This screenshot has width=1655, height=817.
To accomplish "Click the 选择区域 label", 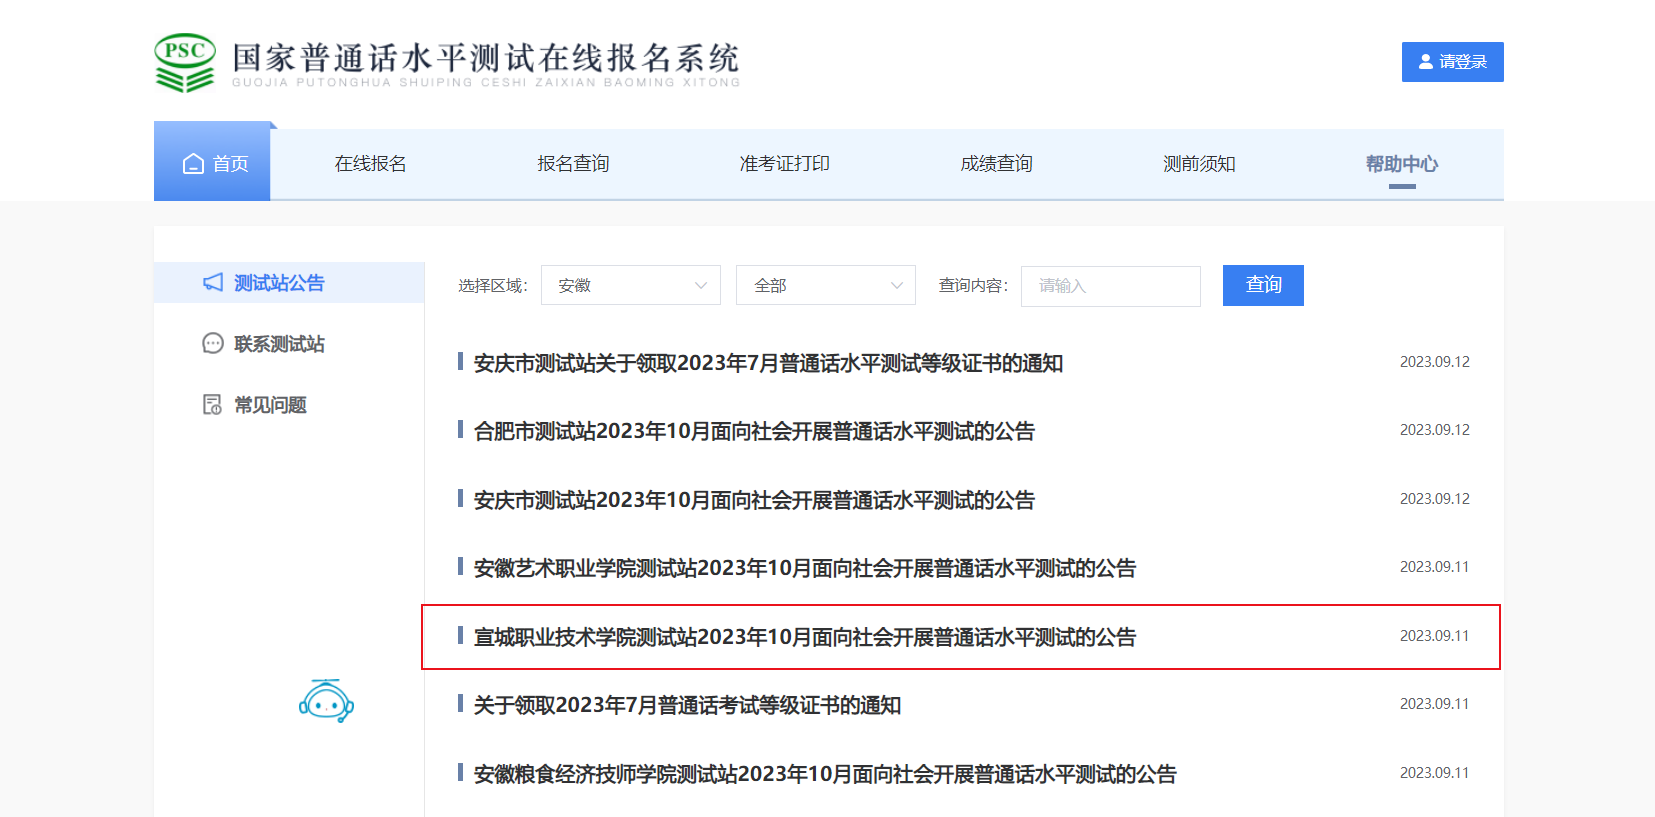I will pos(493,286).
